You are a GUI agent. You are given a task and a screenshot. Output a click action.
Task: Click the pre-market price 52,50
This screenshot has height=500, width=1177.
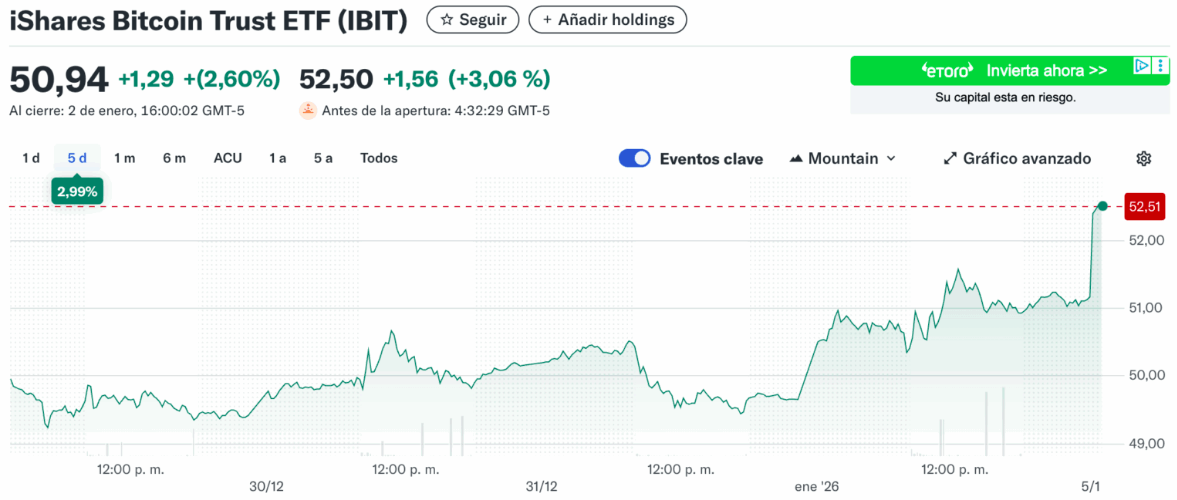pos(336,79)
